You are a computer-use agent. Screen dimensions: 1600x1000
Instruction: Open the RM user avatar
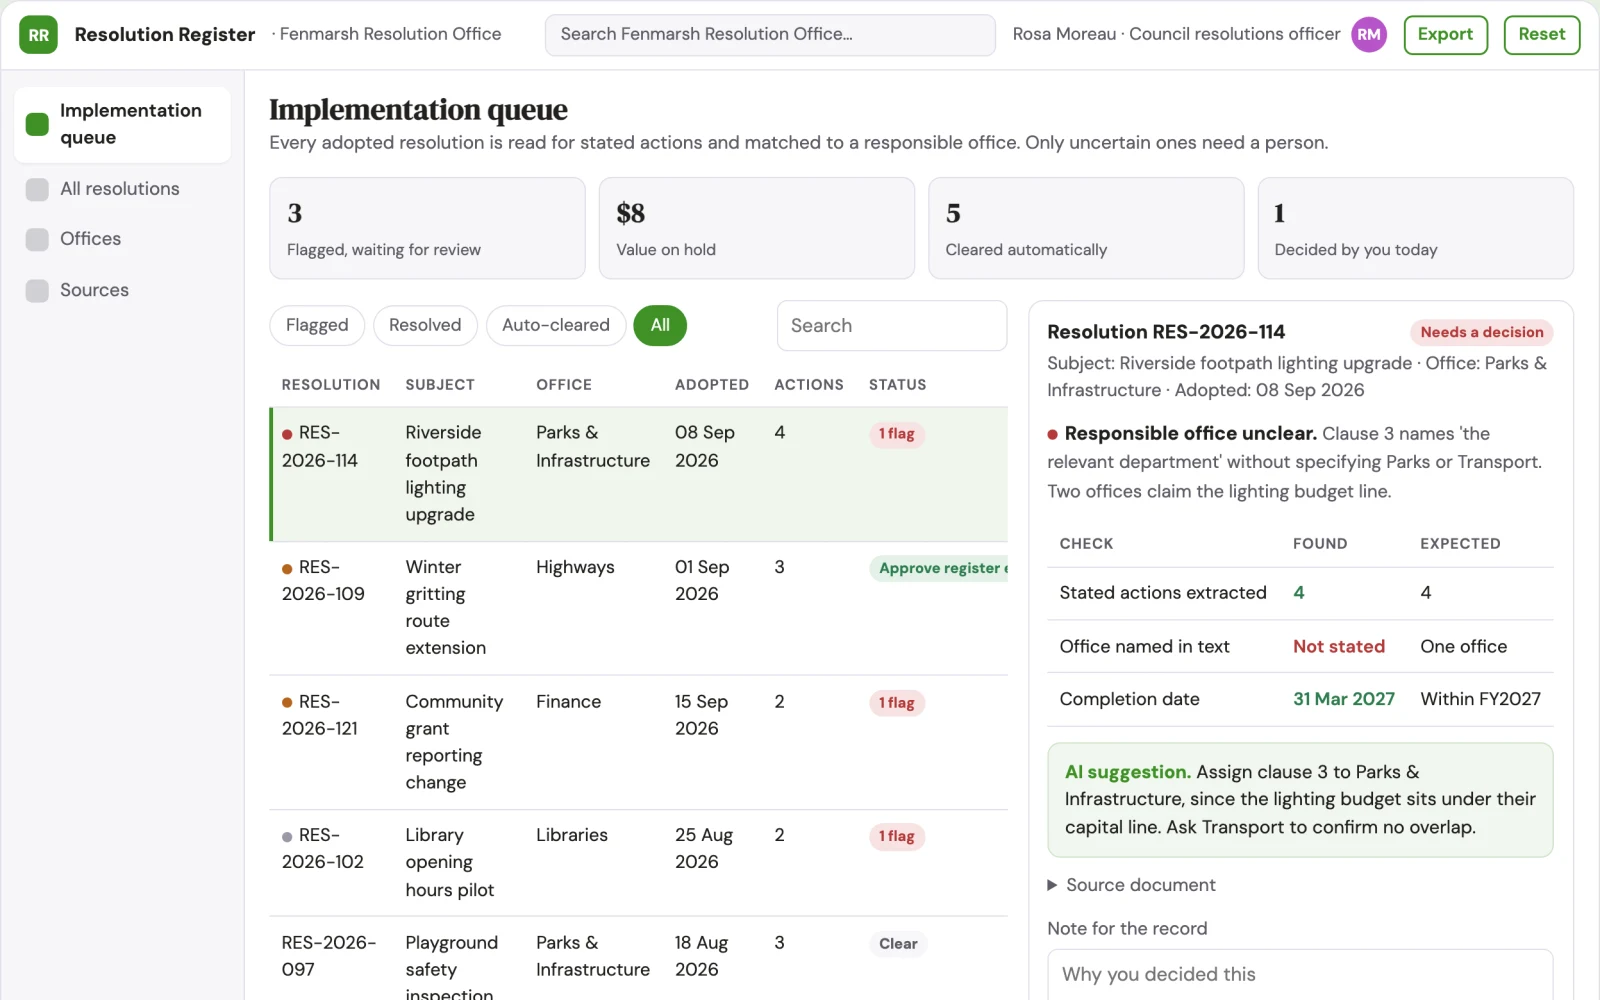tap(1369, 35)
